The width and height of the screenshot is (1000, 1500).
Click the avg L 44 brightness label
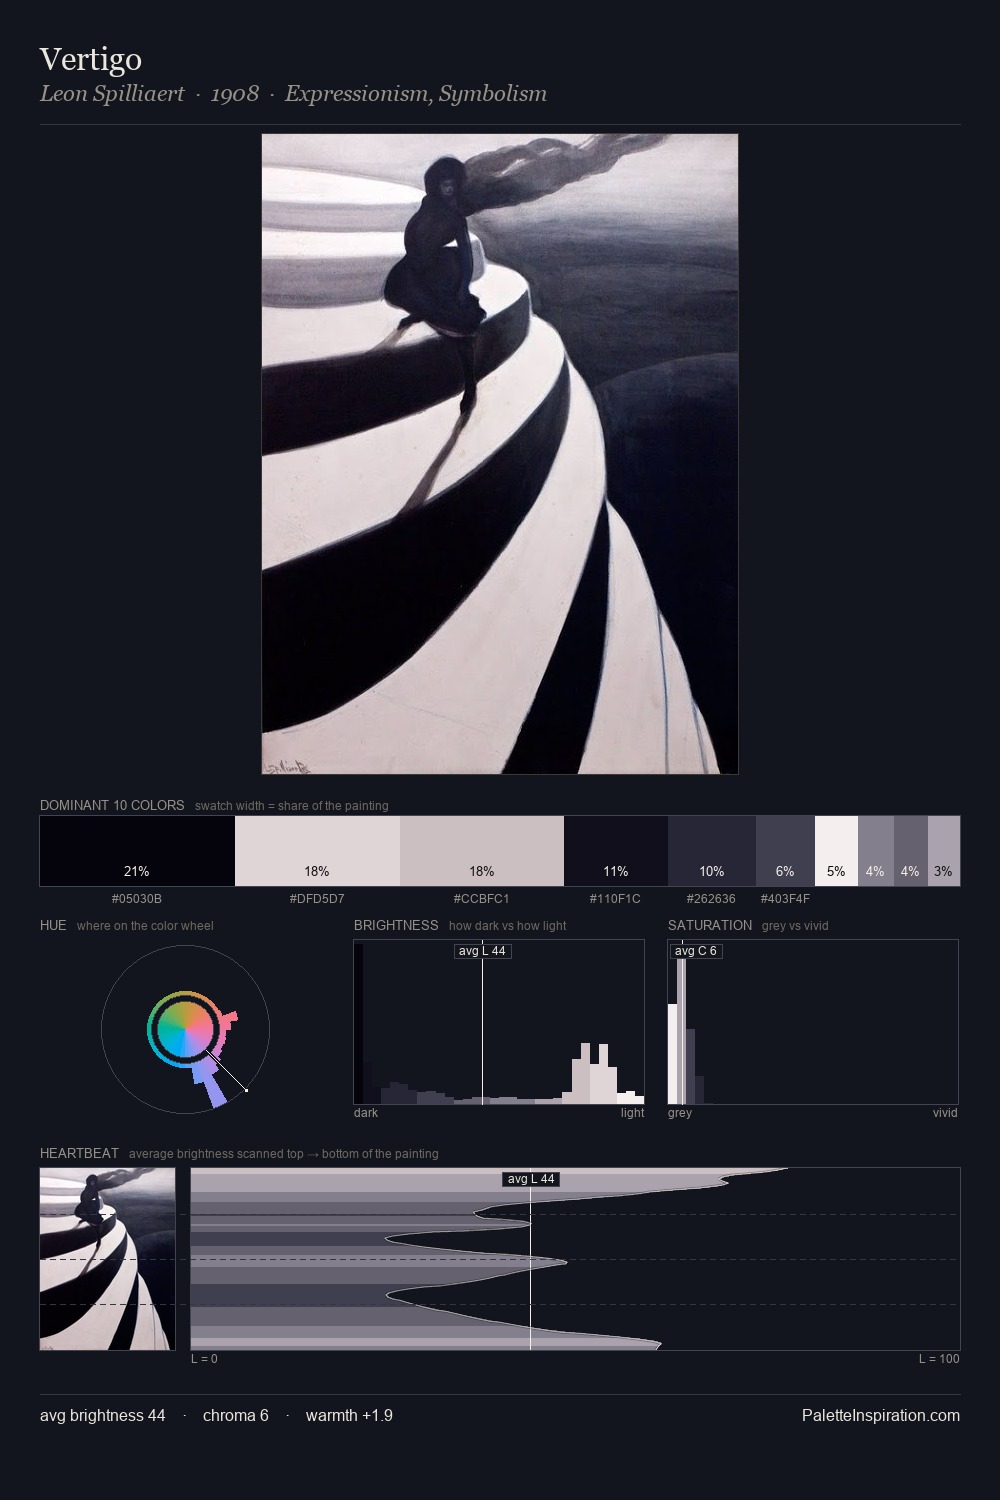482,951
